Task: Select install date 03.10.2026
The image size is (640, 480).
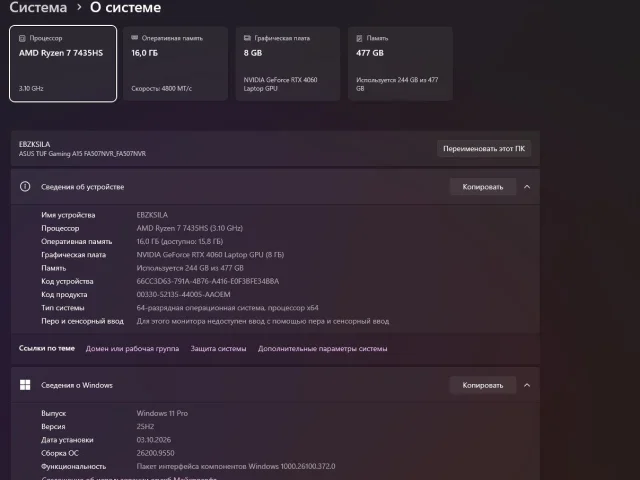Action: pyautogui.click(x=153, y=440)
